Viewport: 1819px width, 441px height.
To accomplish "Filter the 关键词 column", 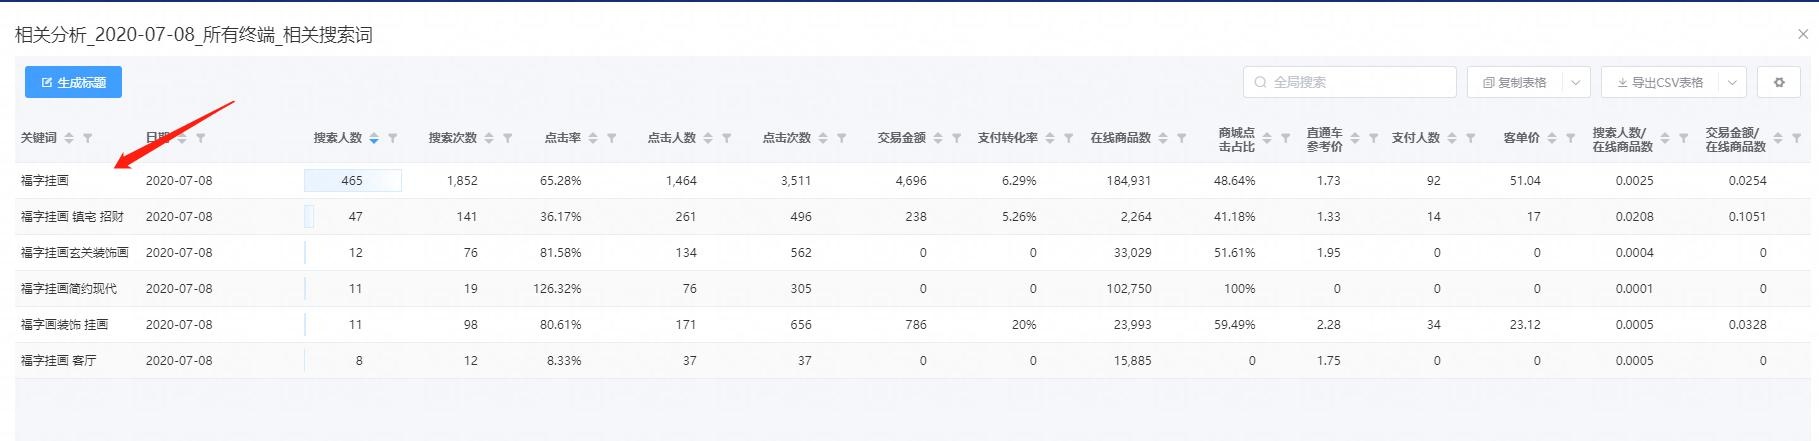I will 87,138.
